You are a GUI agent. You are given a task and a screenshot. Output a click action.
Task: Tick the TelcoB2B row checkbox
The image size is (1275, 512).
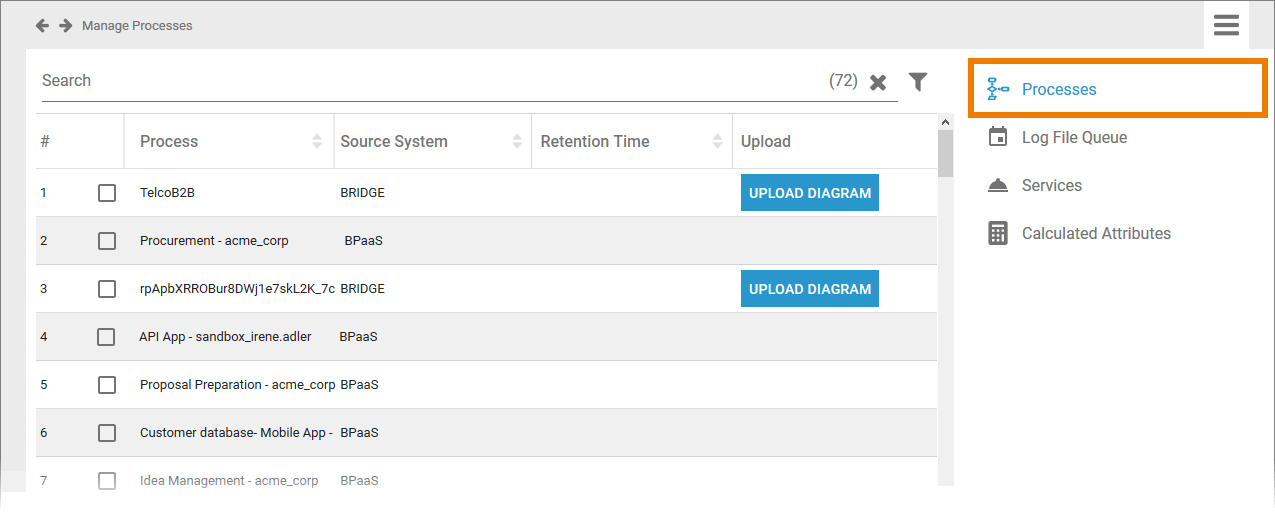coord(107,193)
